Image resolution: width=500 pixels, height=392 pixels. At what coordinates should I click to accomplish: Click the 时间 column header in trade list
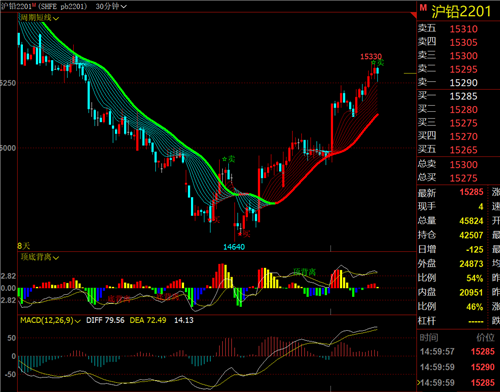click(429, 338)
